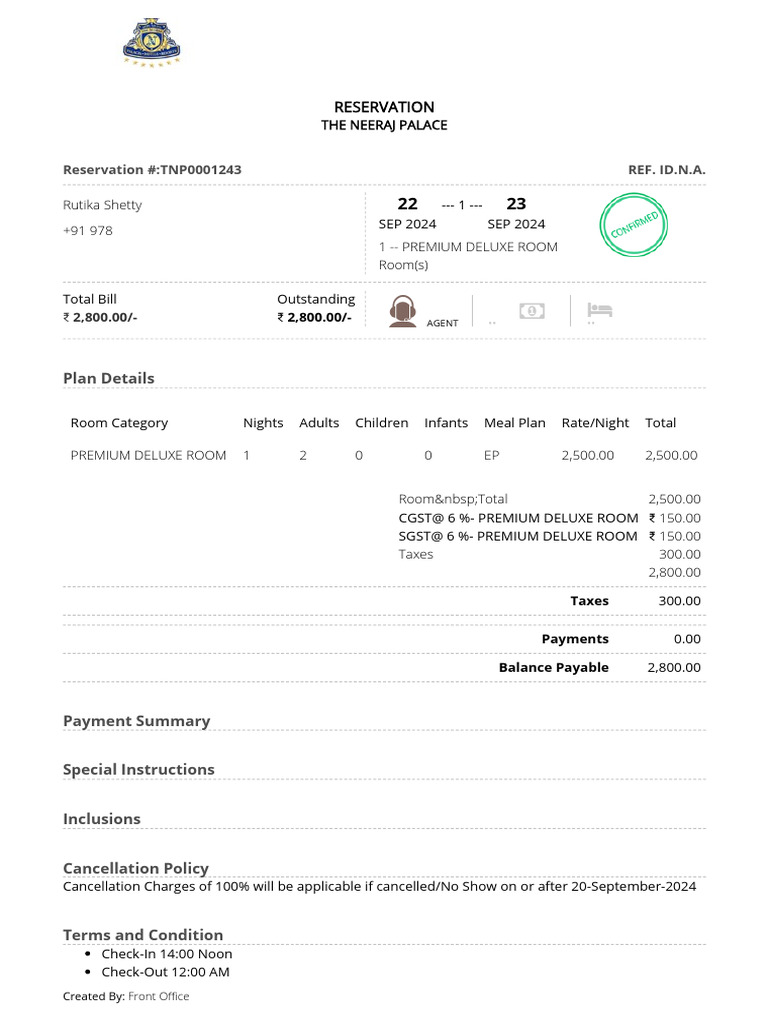Click the Front Office creator text
768x1024 pixels.
(158, 996)
